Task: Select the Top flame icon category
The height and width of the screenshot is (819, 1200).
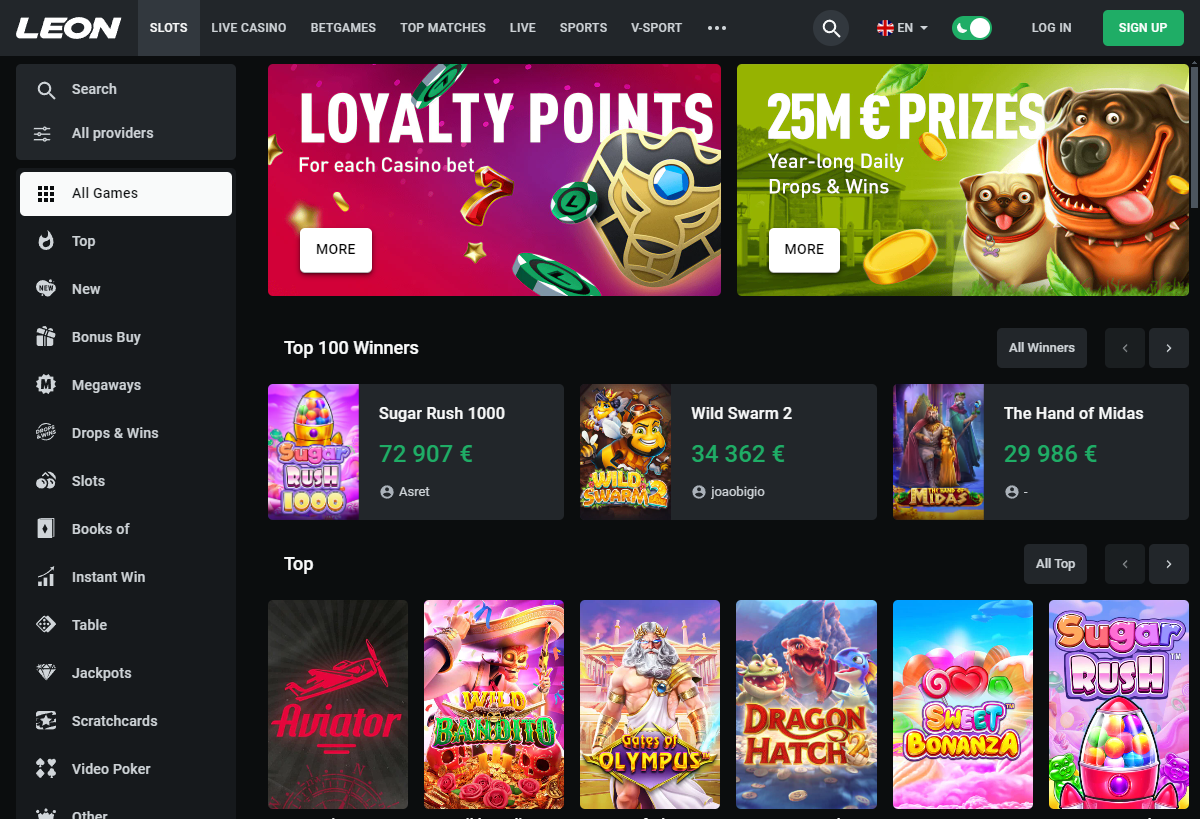Action: (x=45, y=241)
